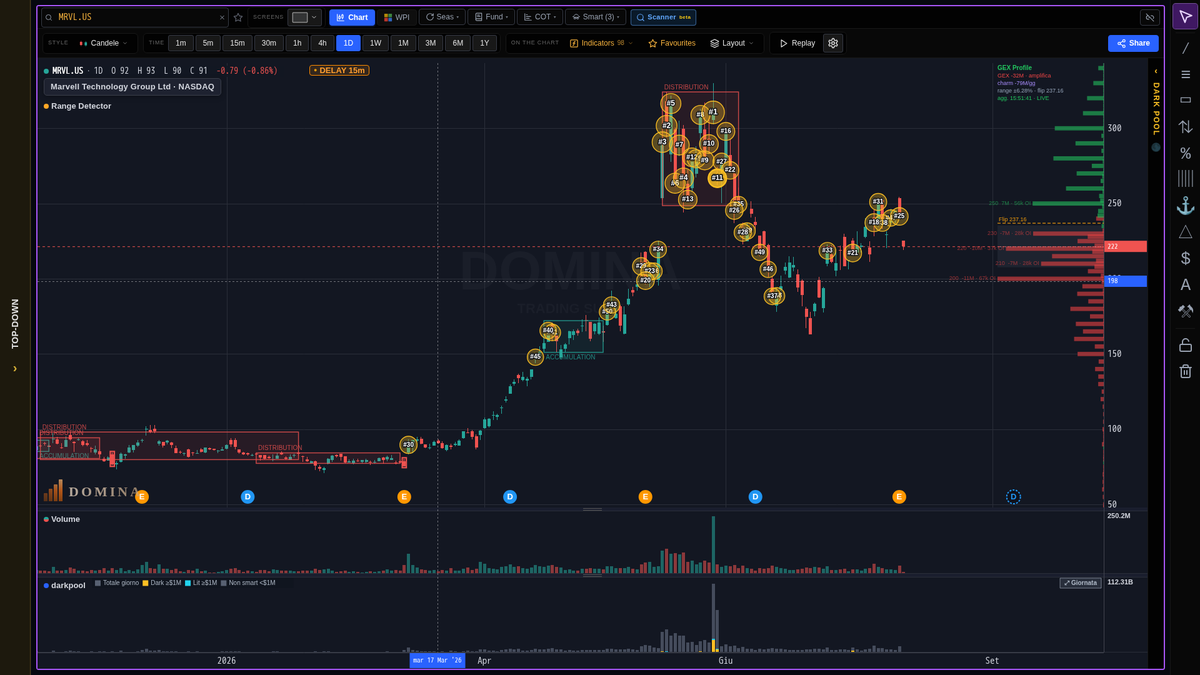The height and width of the screenshot is (675, 1200).
Task: Select the vertical bars tool
Action: click(x=1185, y=179)
